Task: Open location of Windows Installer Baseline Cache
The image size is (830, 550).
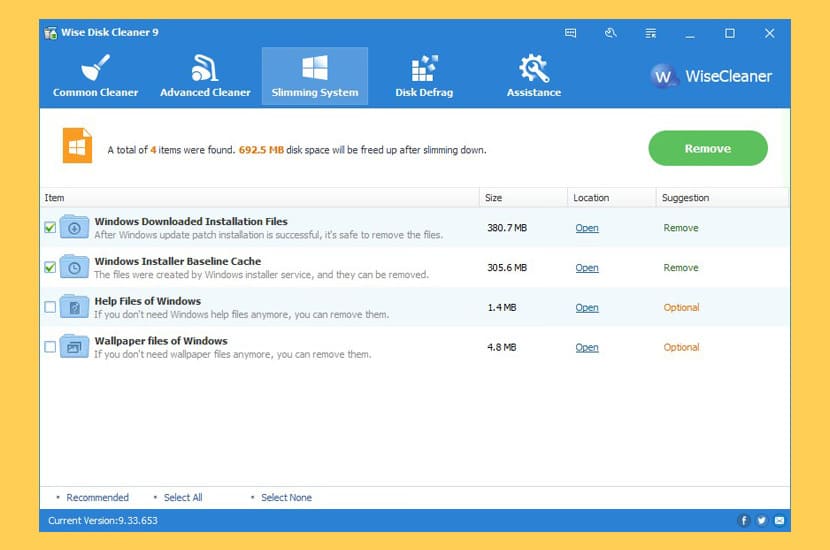Action: [587, 268]
